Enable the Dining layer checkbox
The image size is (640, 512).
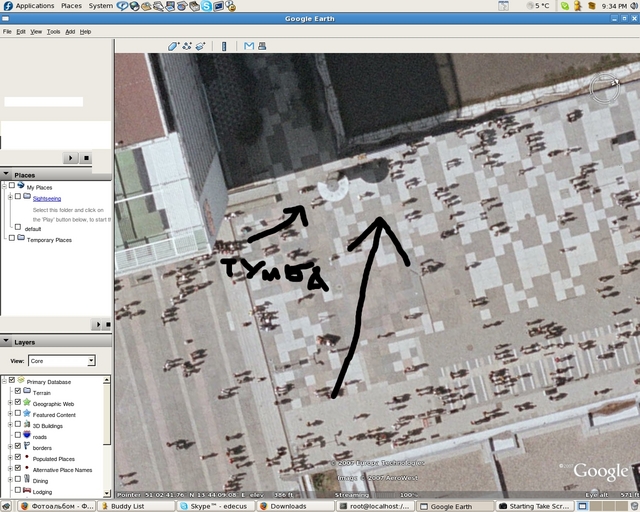pos(18,479)
